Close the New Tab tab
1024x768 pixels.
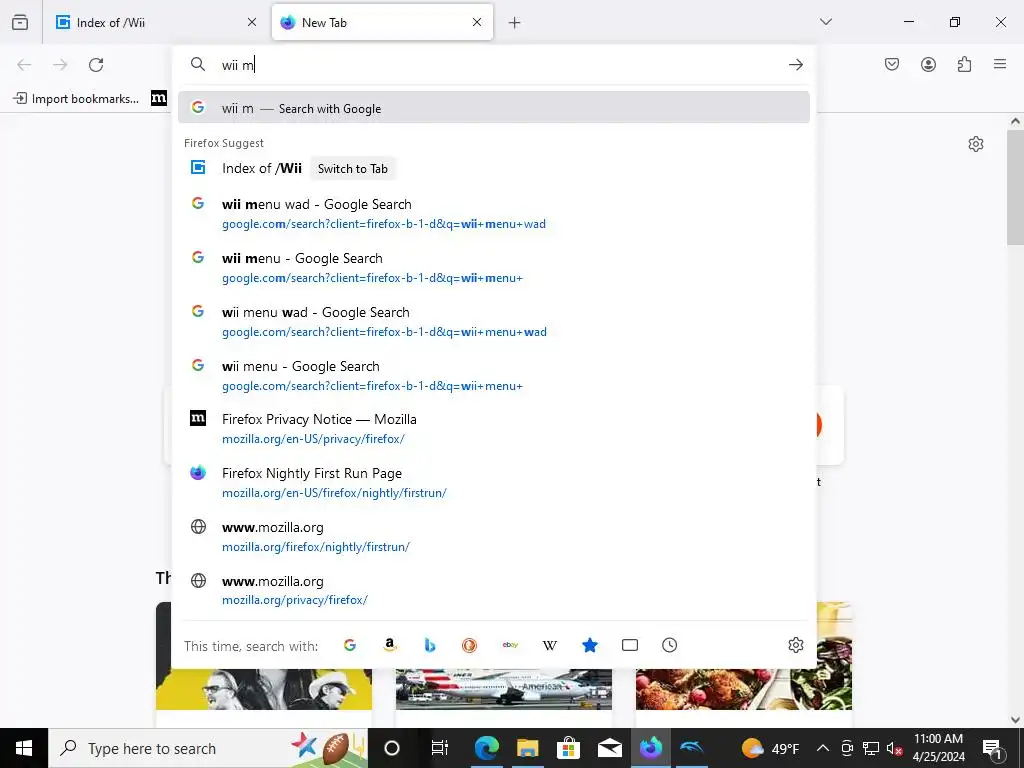point(477,22)
